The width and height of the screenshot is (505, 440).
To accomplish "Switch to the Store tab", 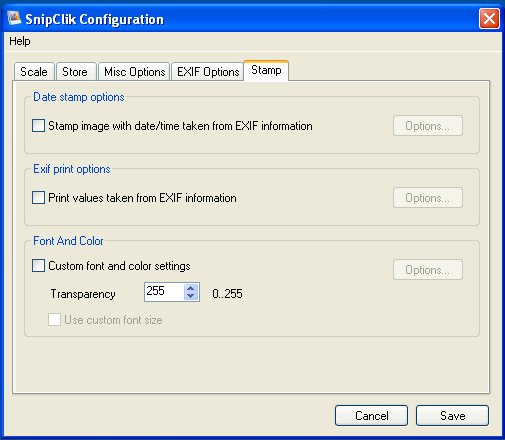I will (x=75, y=72).
